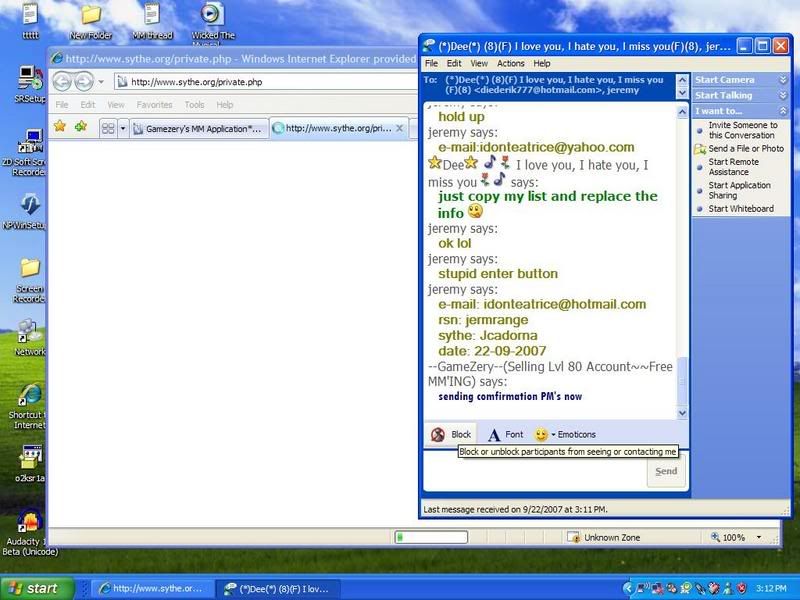The height and width of the screenshot is (600, 800).
Task: Click the 100% zoom level button
Action: coord(729,537)
